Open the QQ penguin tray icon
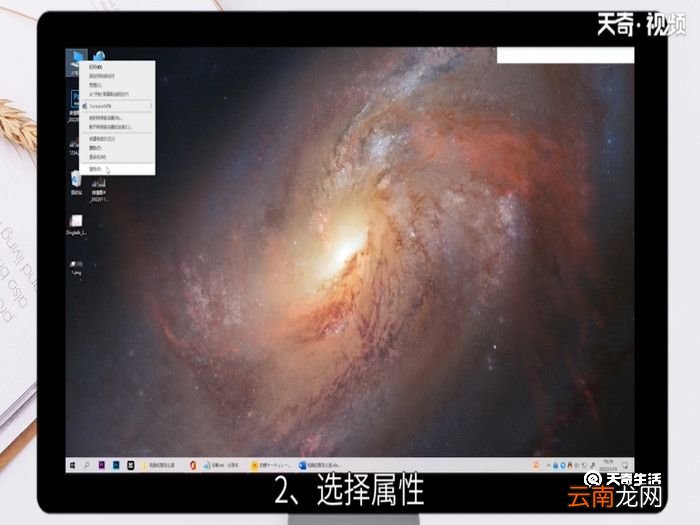 coord(570,465)
